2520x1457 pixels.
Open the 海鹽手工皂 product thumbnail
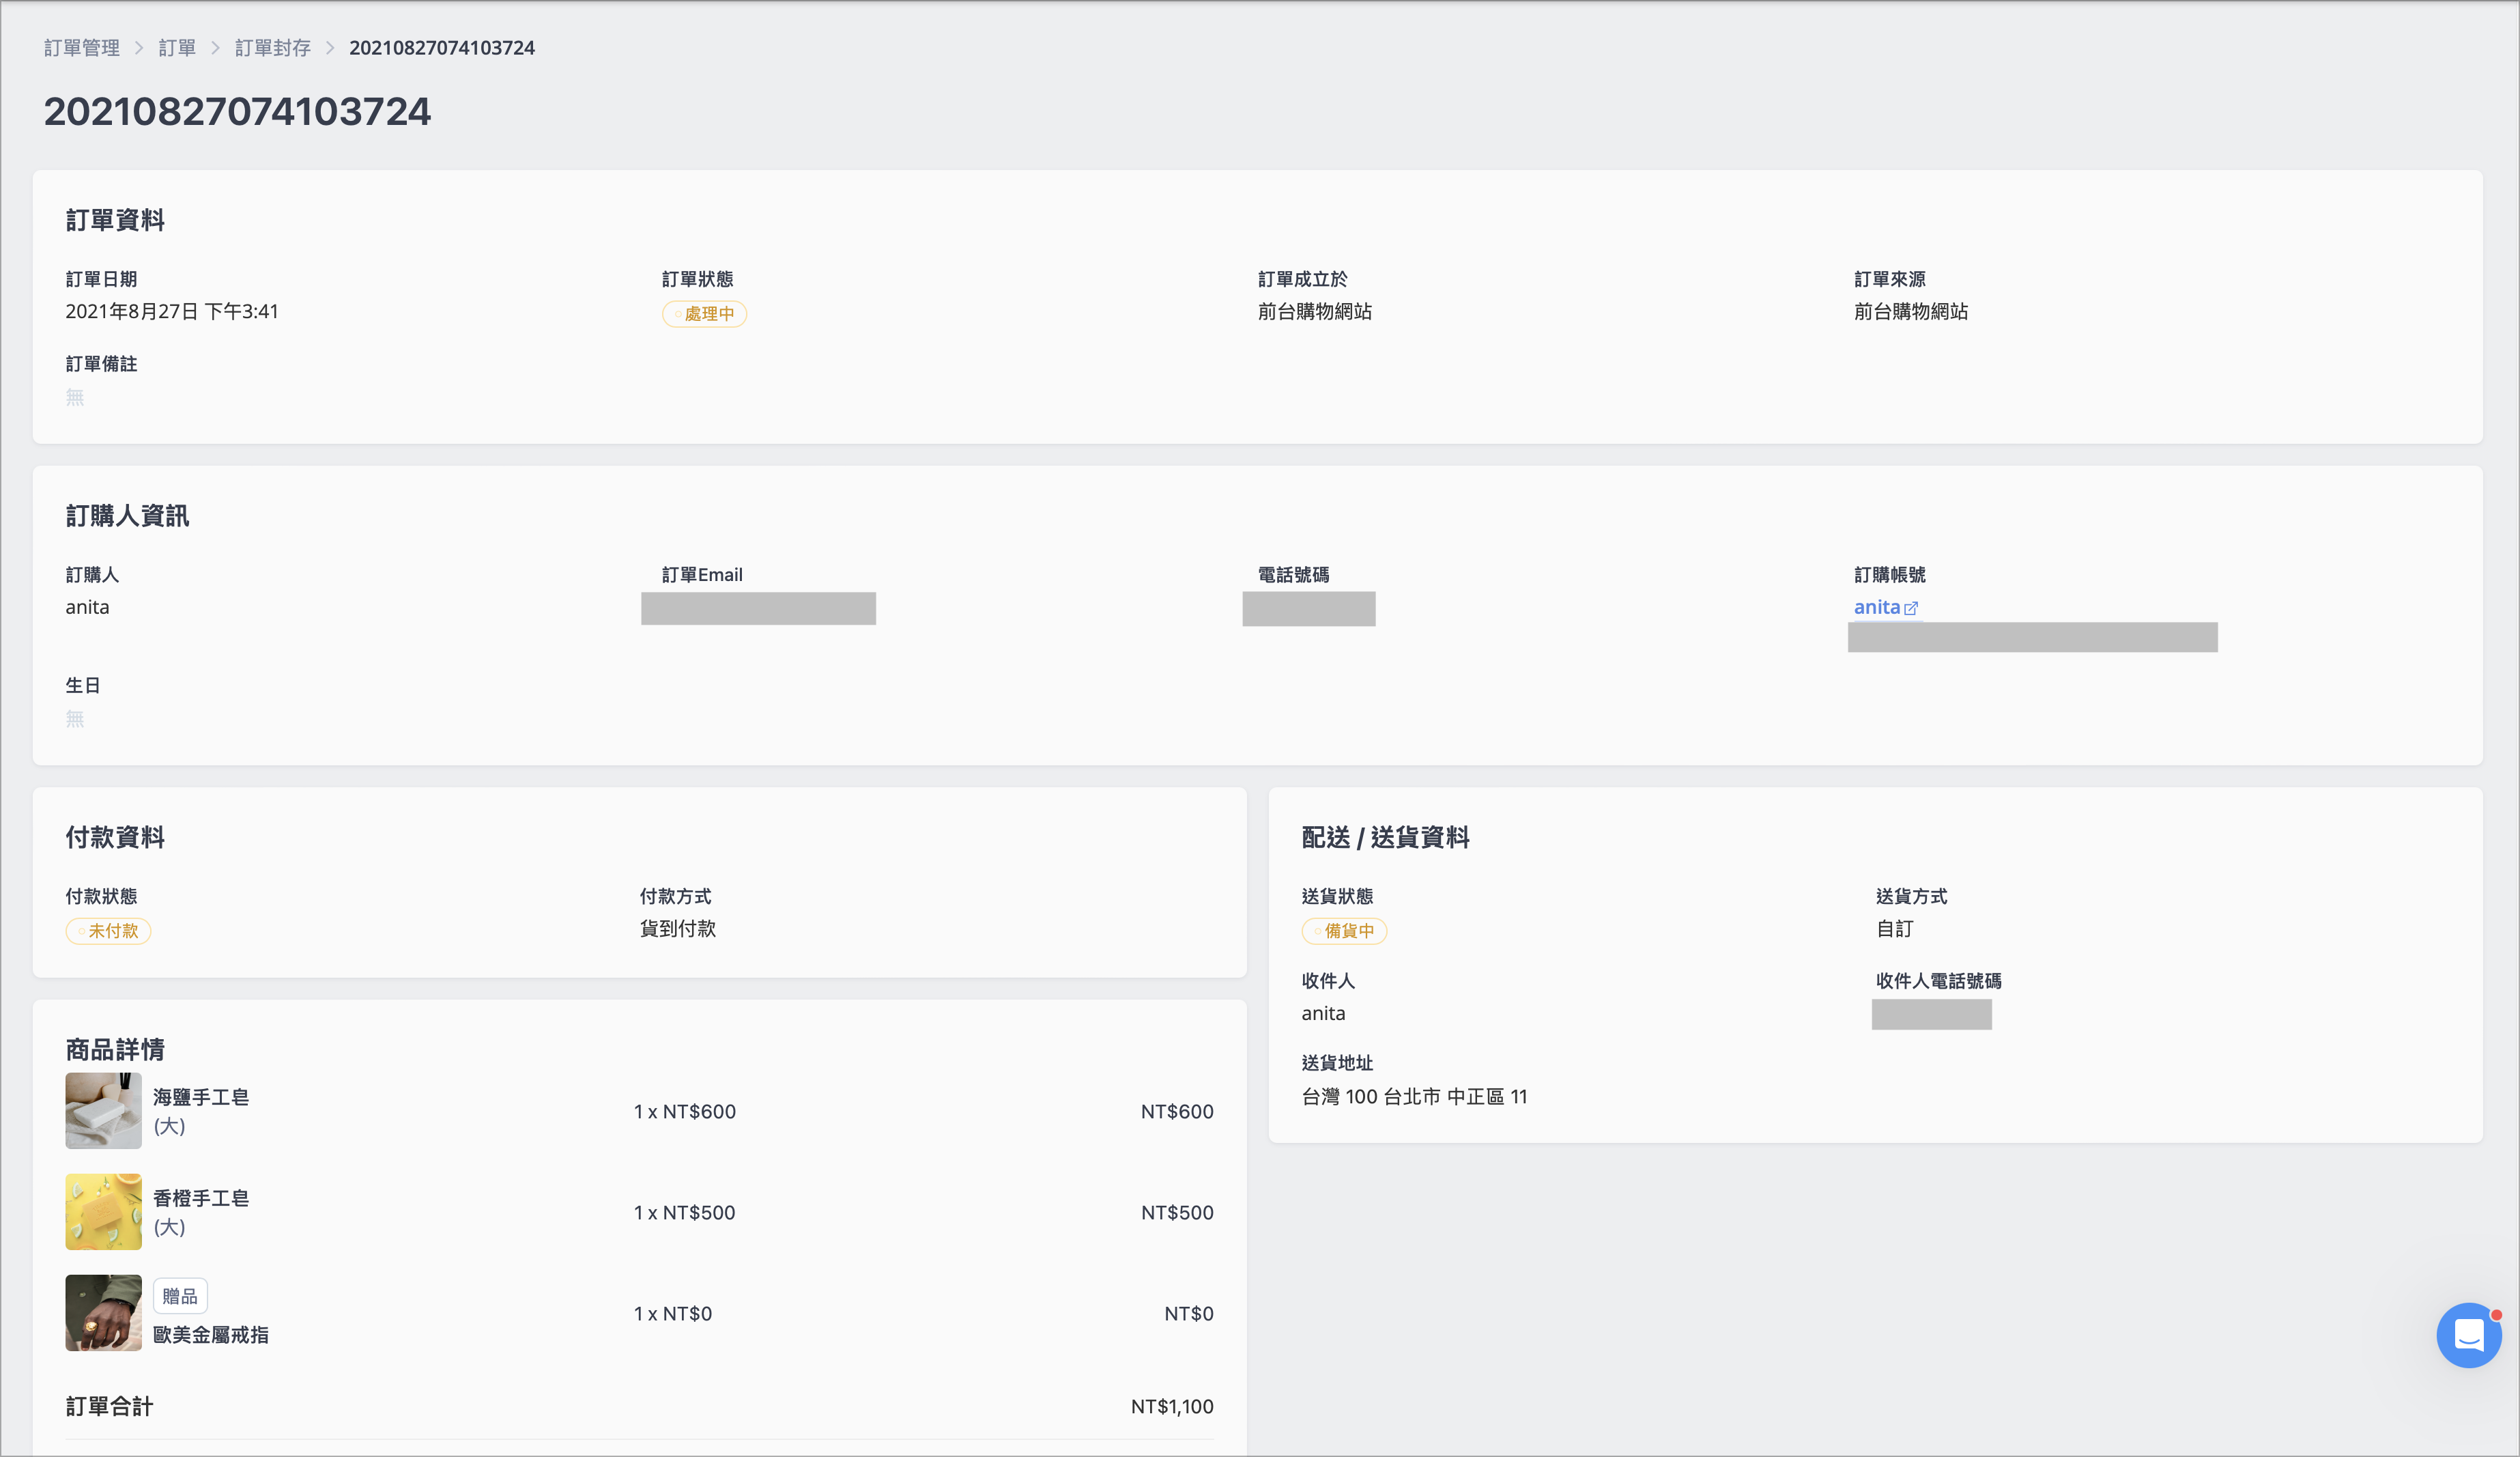pos(103,1111)
